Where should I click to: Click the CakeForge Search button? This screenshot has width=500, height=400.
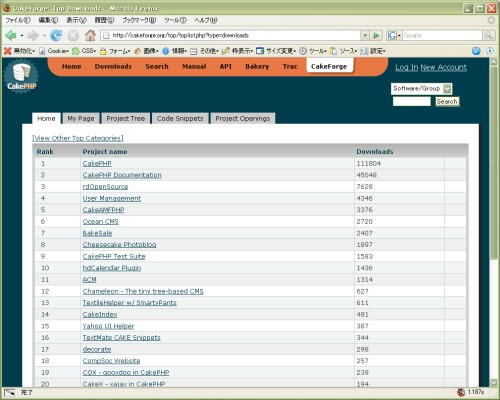click(447, 101)
